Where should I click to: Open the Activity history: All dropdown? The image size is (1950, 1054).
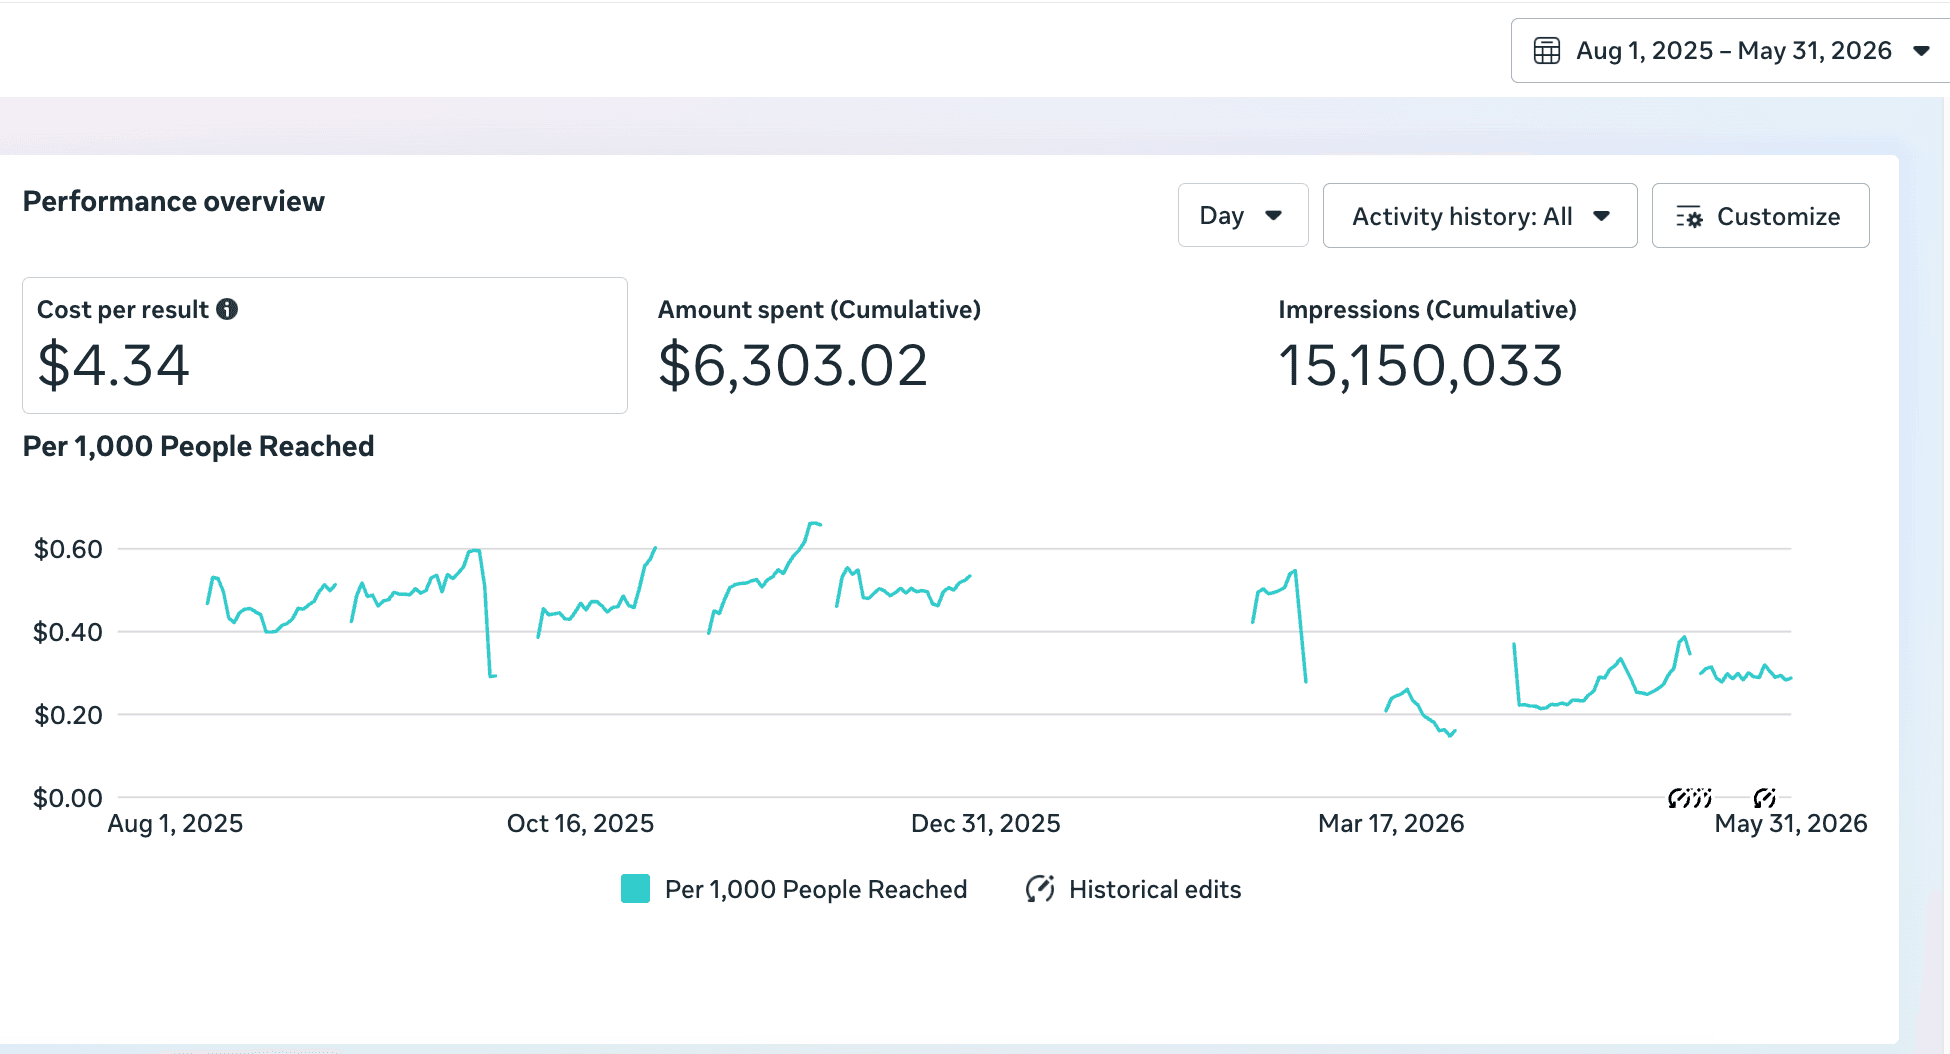[x=1480, y=215]
